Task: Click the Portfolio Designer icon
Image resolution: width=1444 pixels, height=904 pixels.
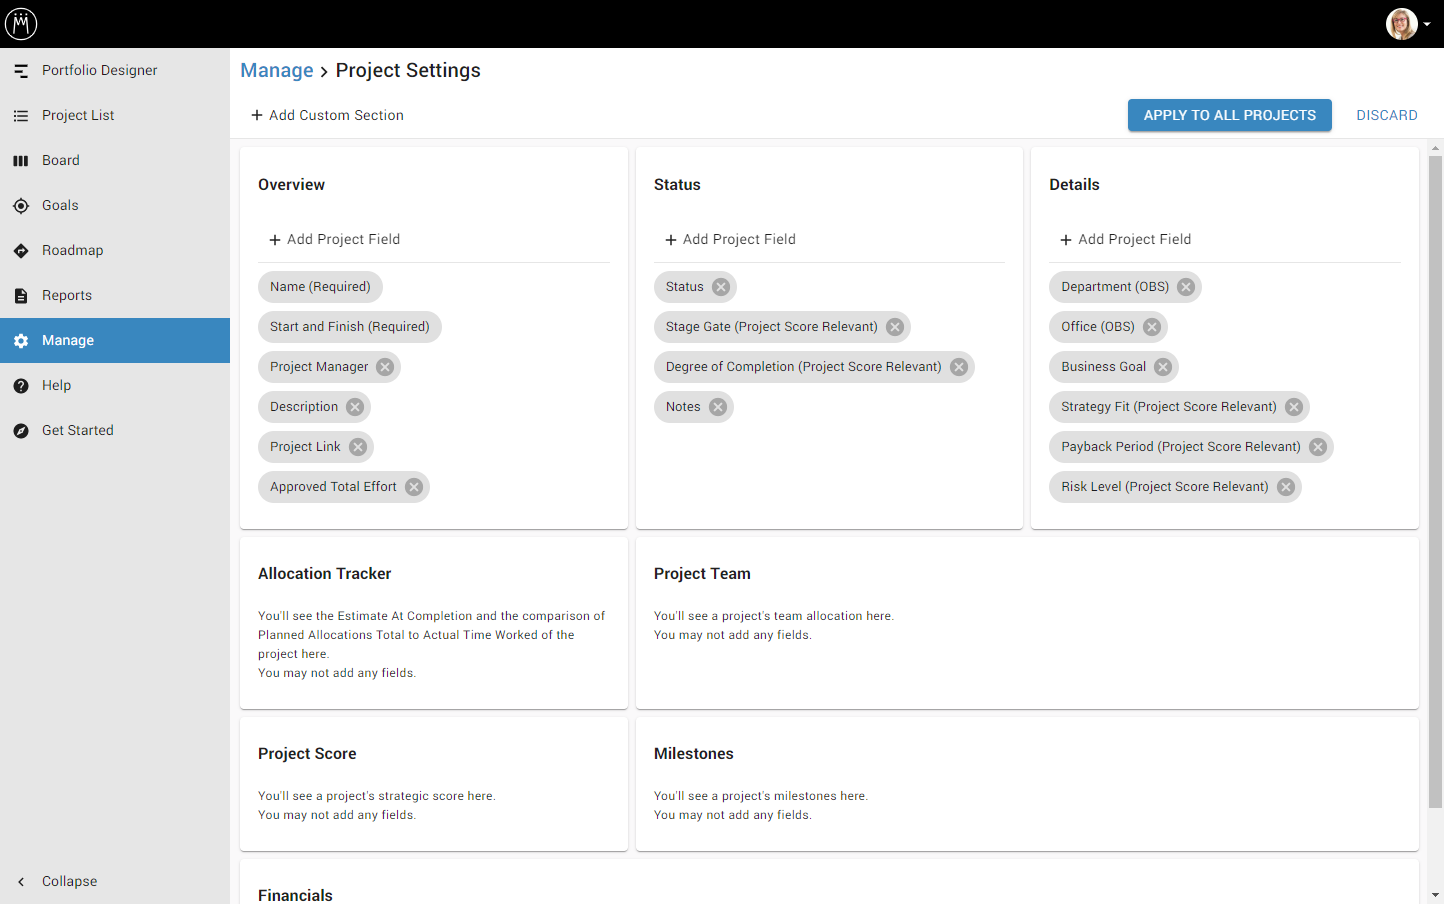Action: [x=21, y=71]
